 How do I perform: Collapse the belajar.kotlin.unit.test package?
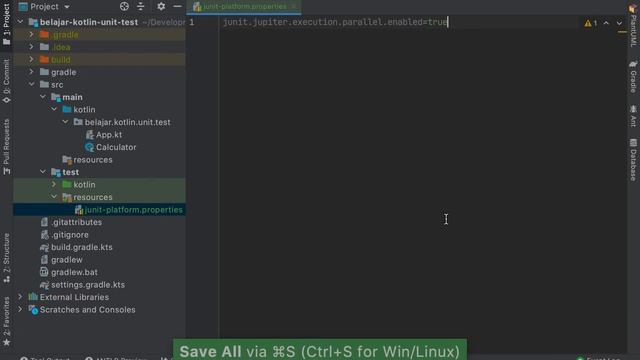tap(65, 122)
